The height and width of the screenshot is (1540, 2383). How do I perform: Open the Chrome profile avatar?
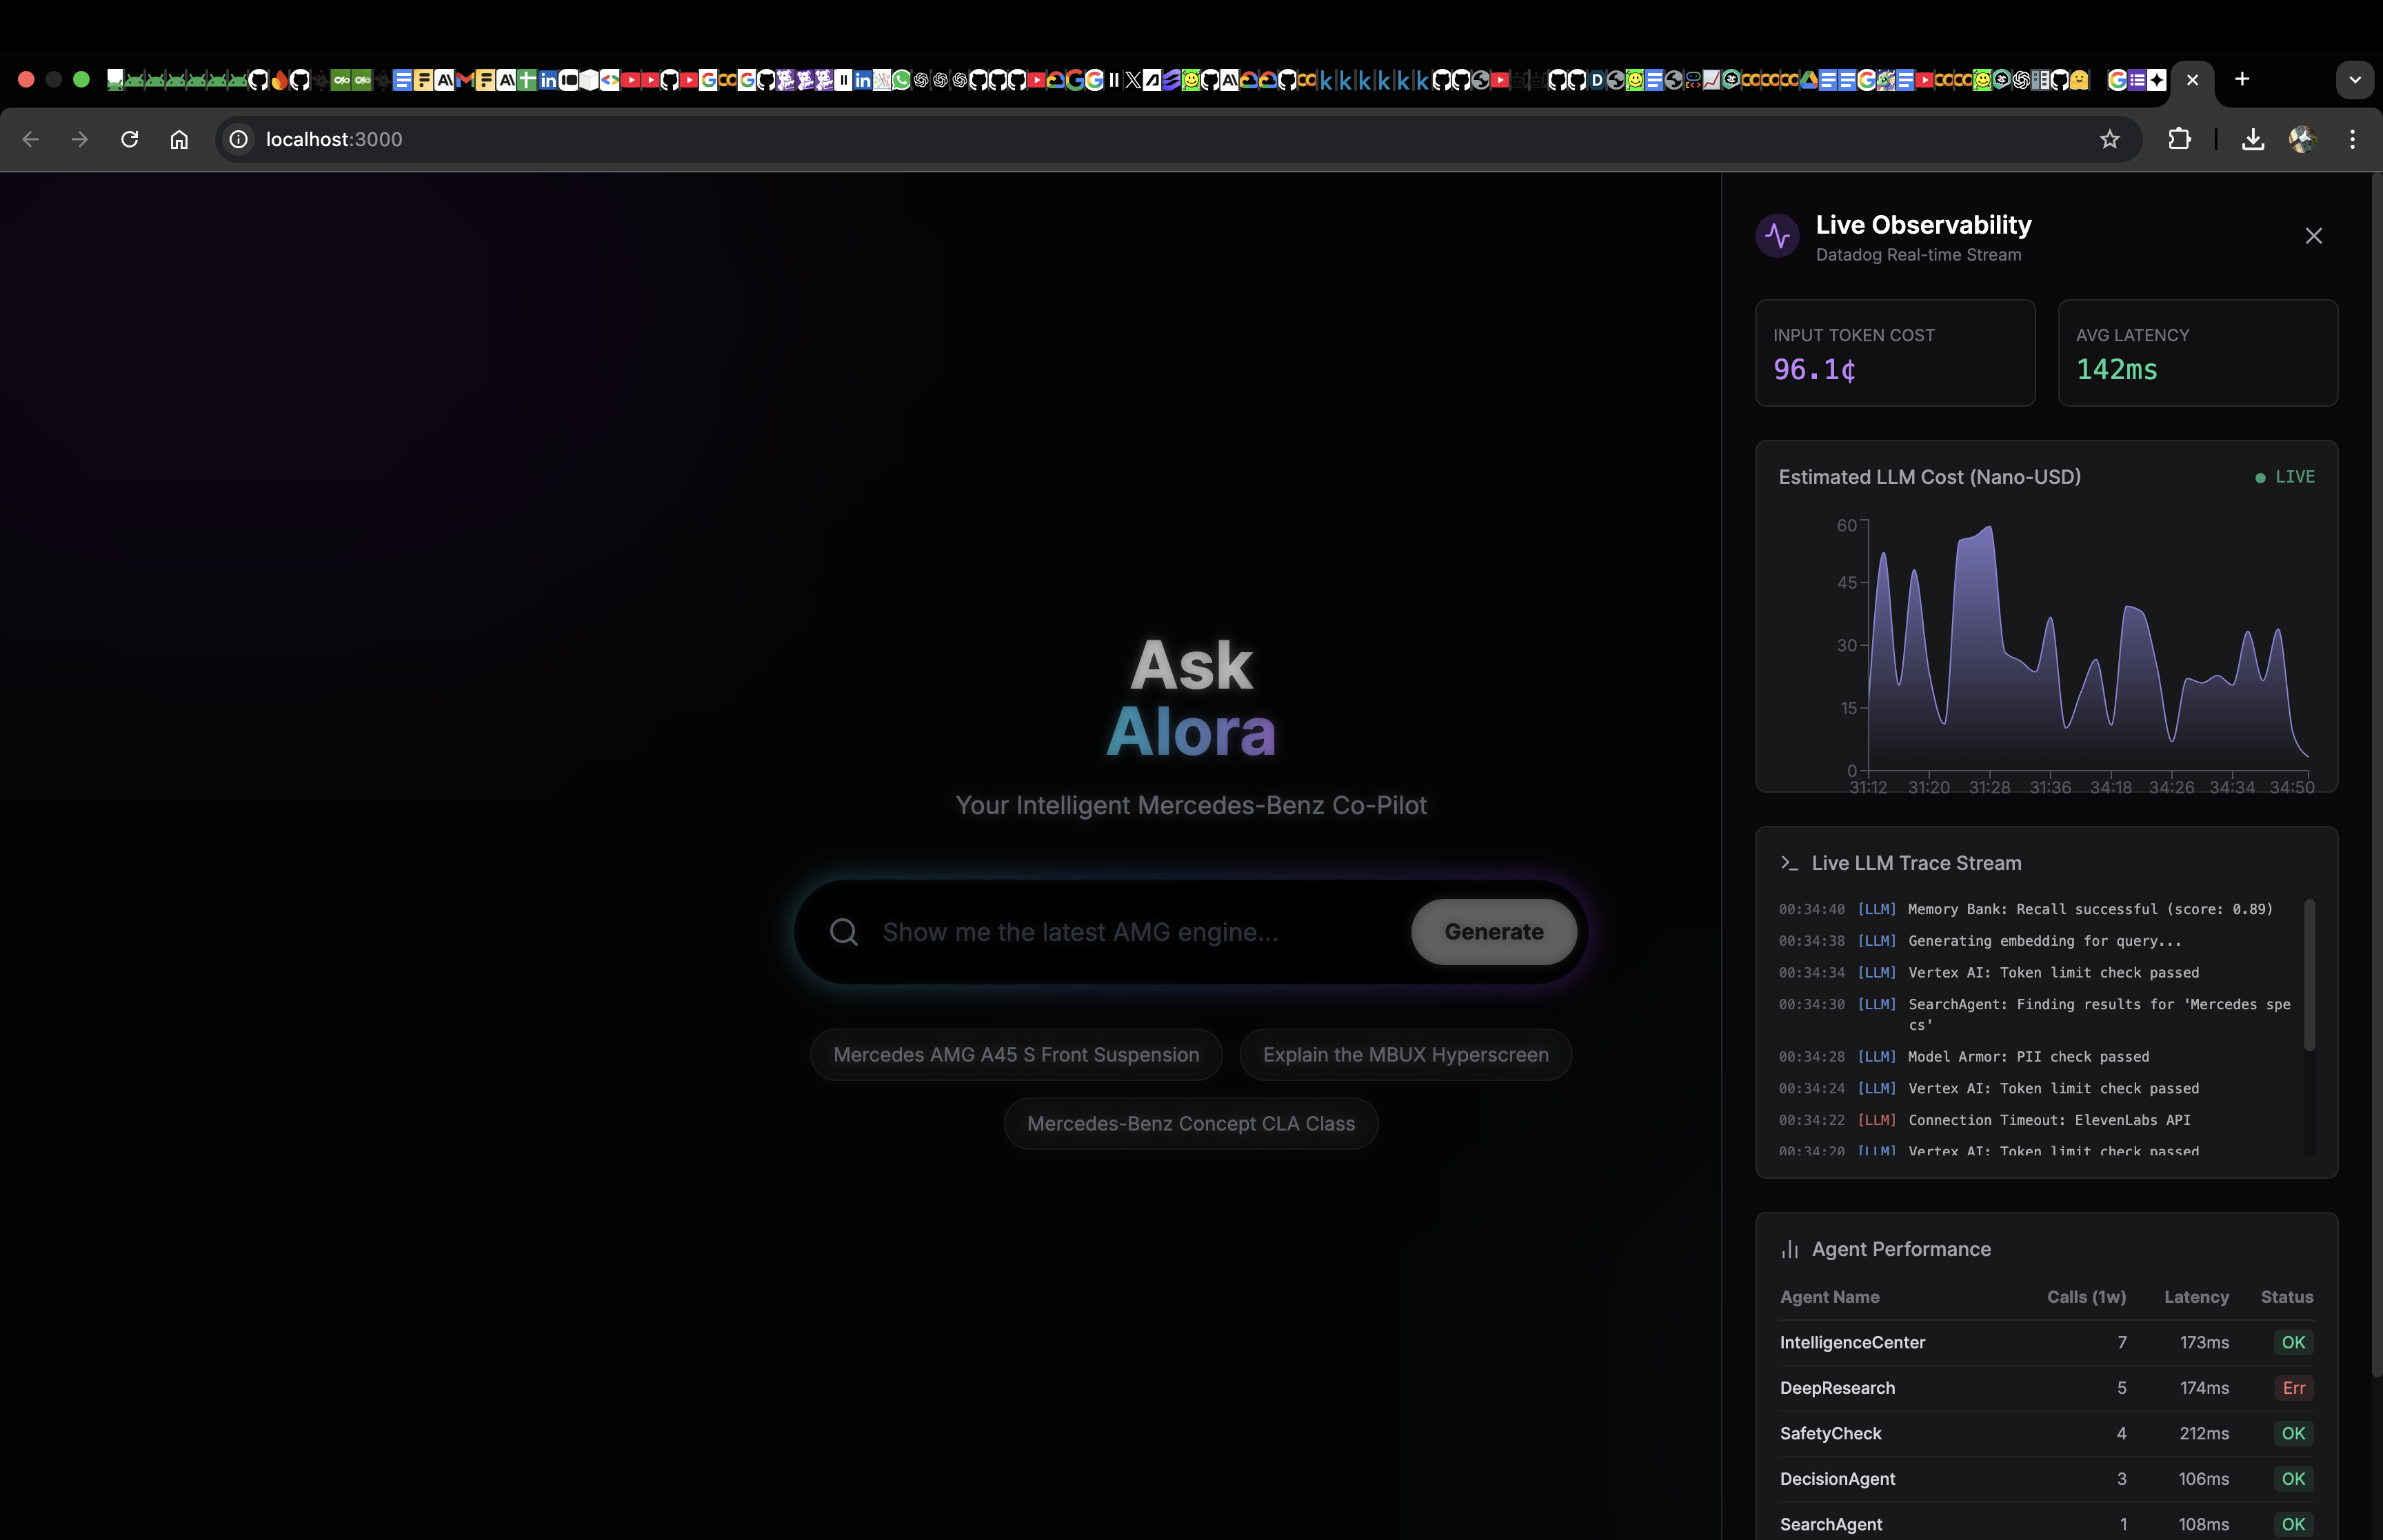(x=2302, y=139)
